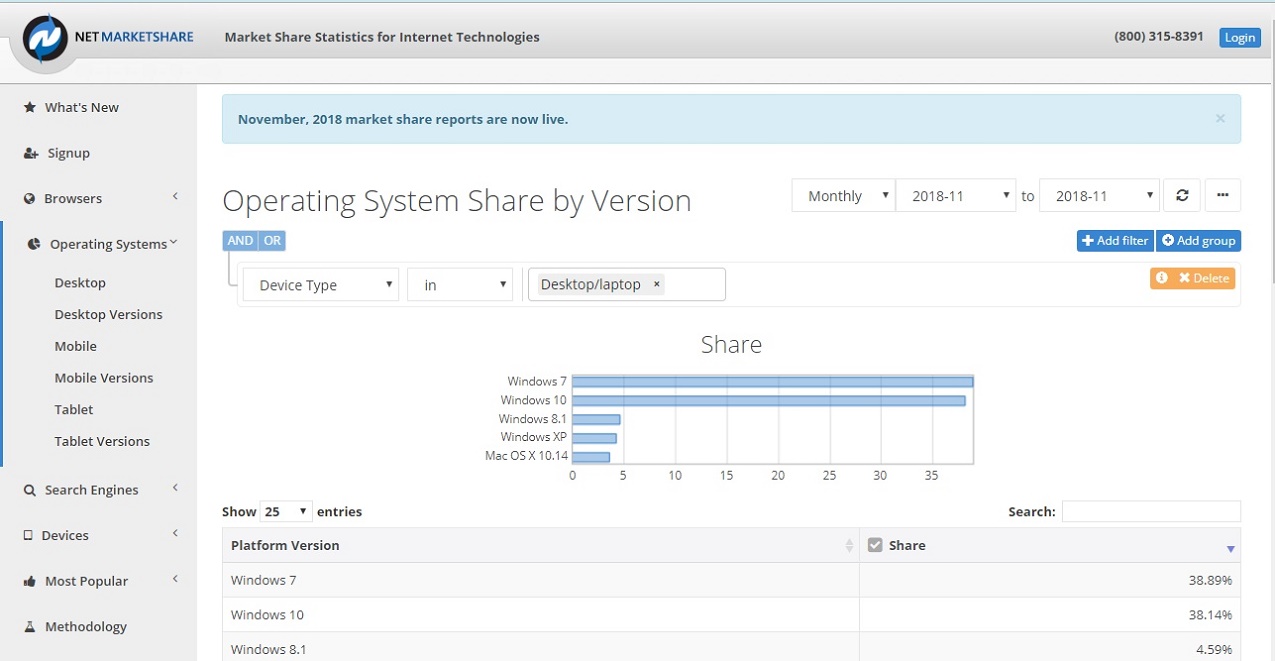1275x661 pixels.
Task: Click the Windows 8.1 table row cell
Action: point(541,647)
